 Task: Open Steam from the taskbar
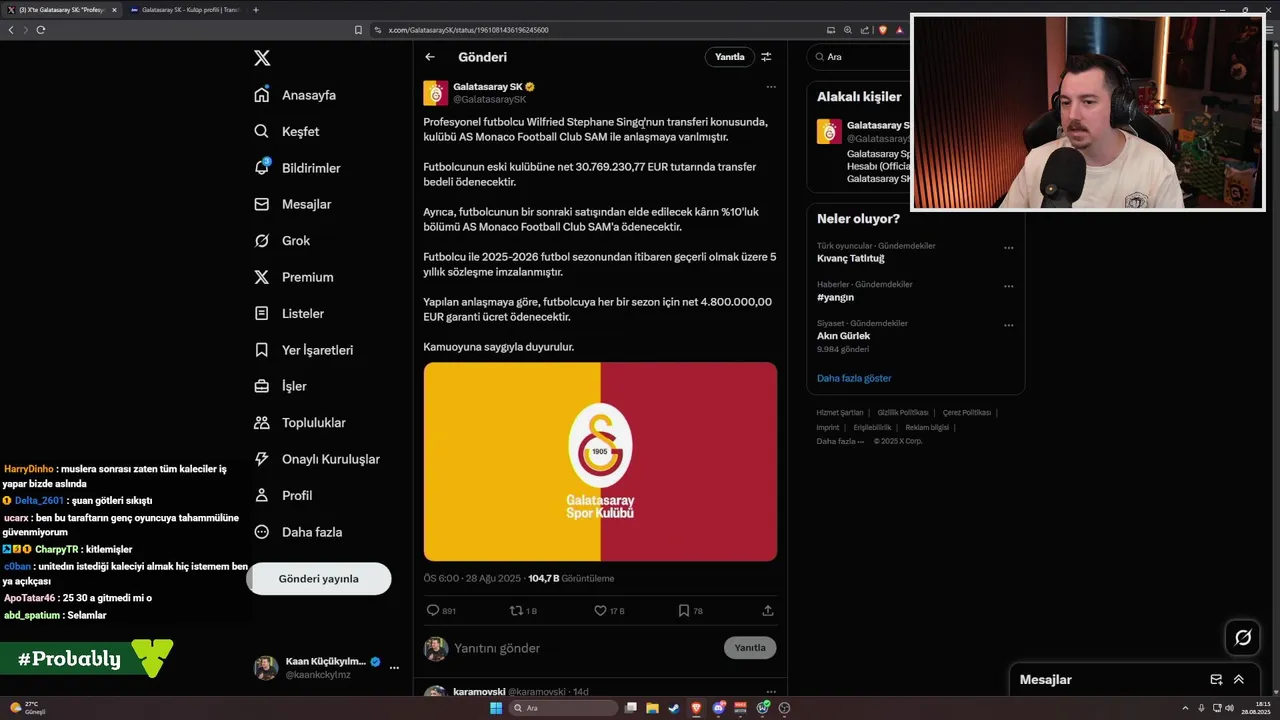(674, 708)
